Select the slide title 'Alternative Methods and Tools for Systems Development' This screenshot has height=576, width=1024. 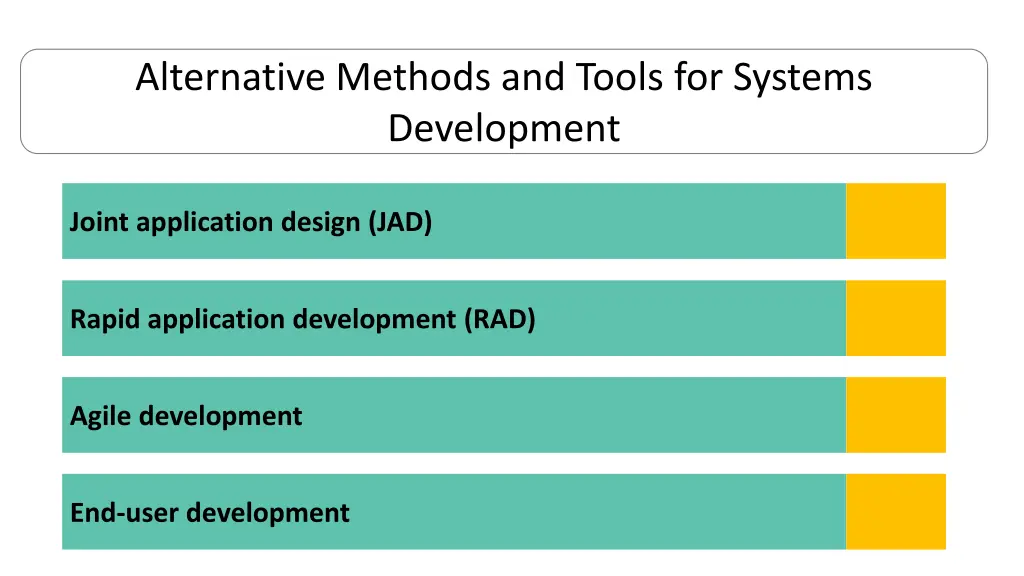coord(504,102)
